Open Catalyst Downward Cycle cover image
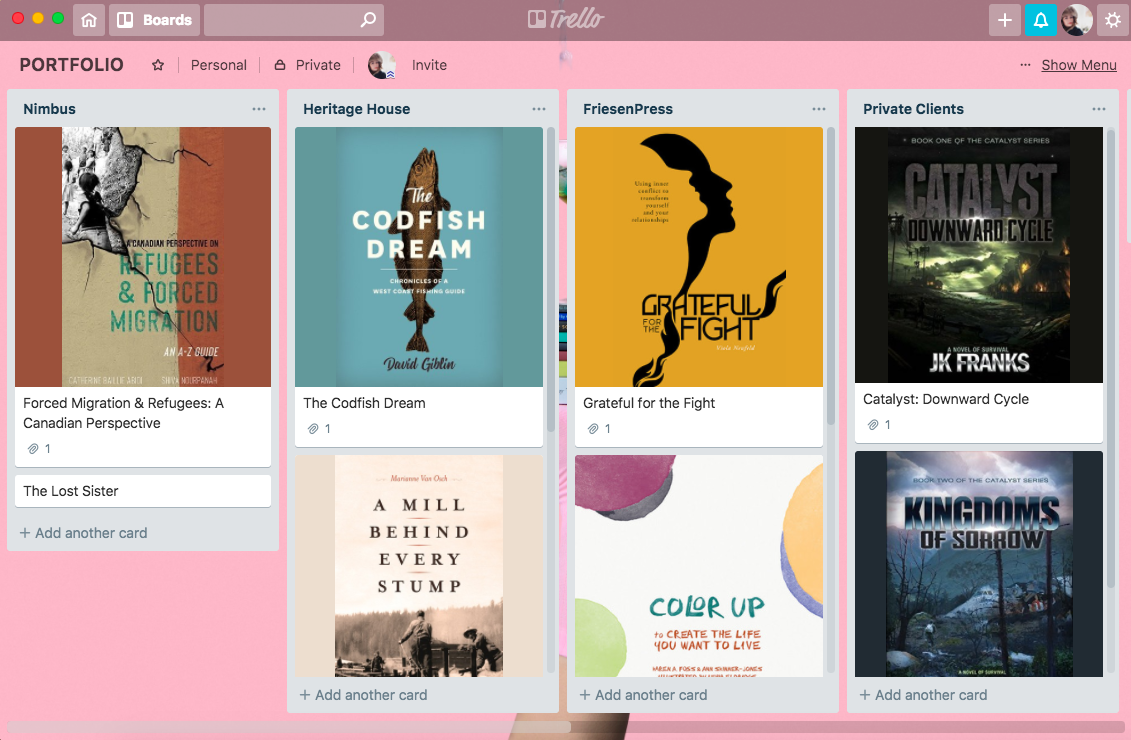The height and width of the screenshot is (740, 1131). [x=979, y=255]
